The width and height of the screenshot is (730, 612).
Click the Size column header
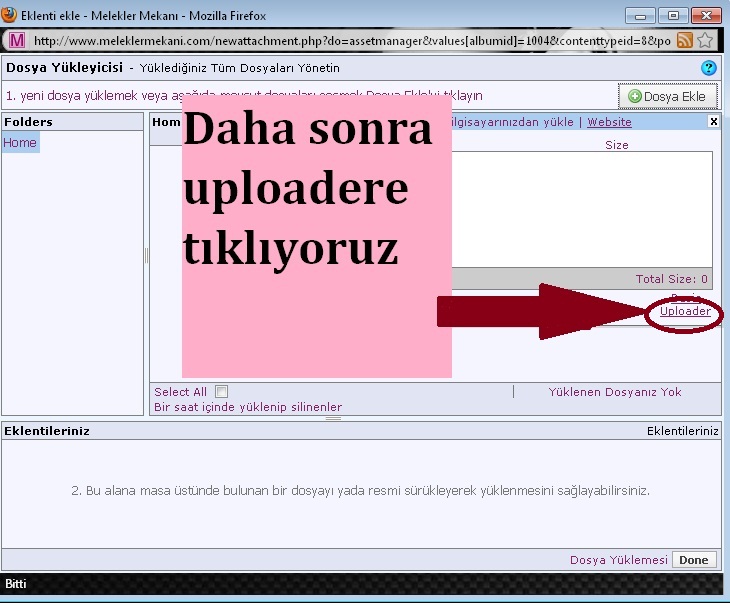[x=617, y=145]
